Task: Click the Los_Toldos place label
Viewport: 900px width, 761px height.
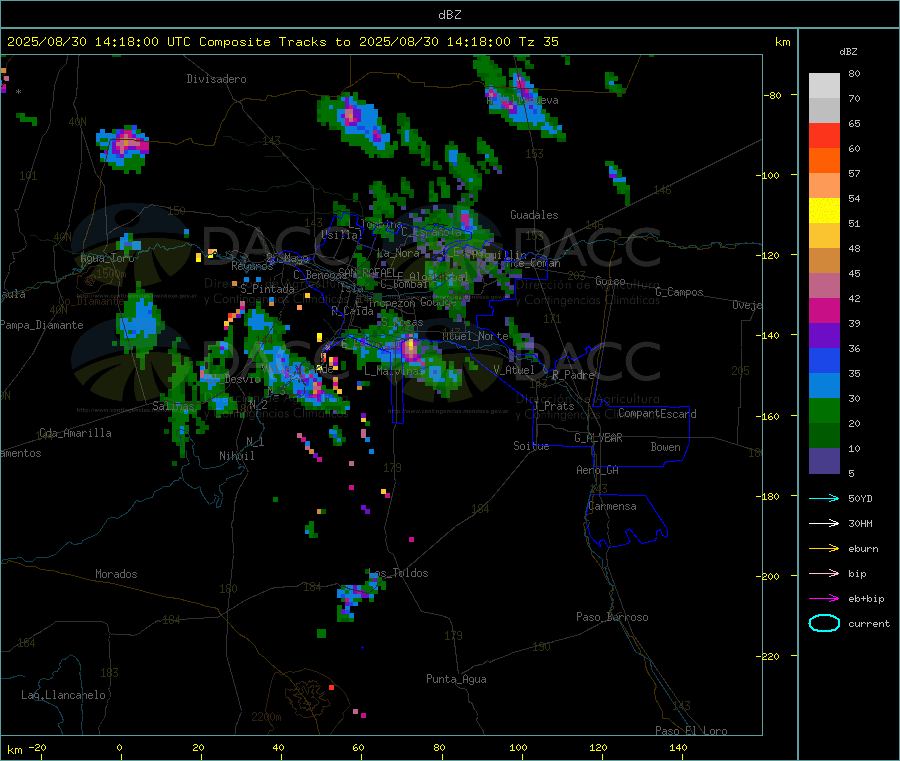Action: coord(398,573)
